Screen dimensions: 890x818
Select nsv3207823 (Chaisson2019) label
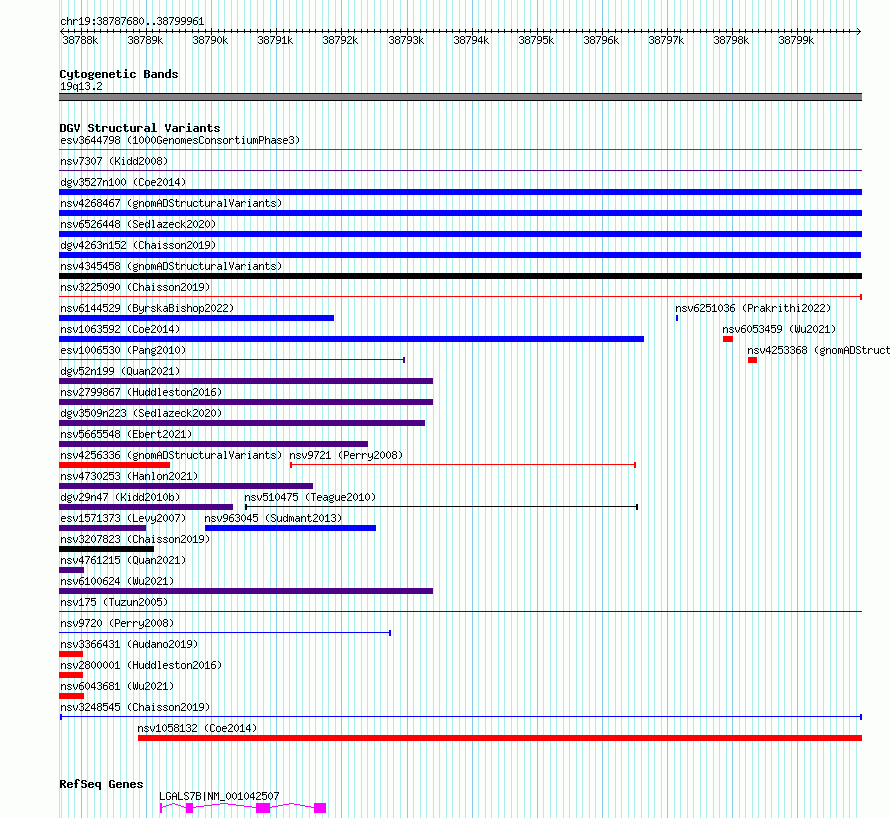135,539
